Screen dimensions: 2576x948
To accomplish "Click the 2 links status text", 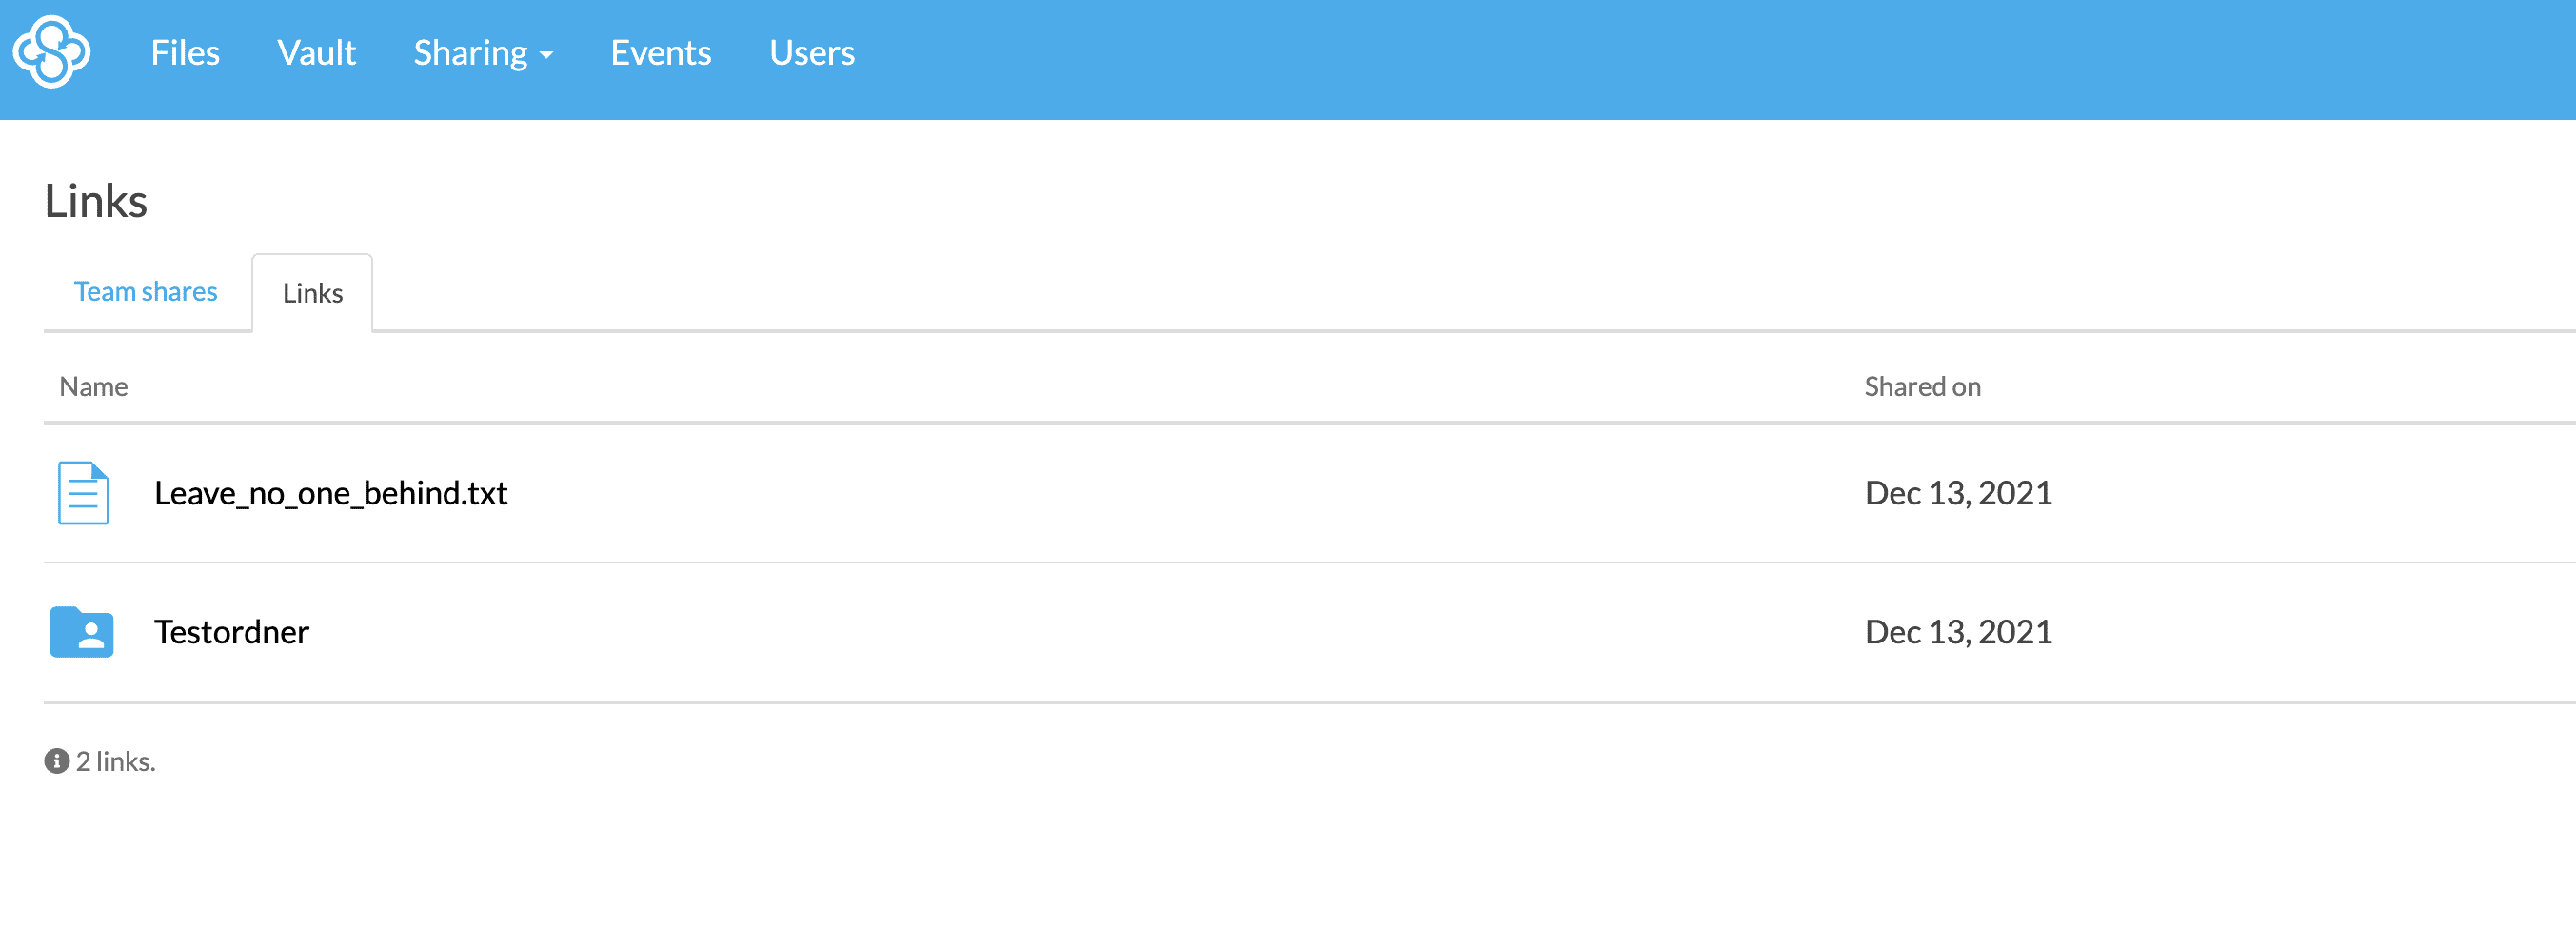I will [x=116, y=761].
